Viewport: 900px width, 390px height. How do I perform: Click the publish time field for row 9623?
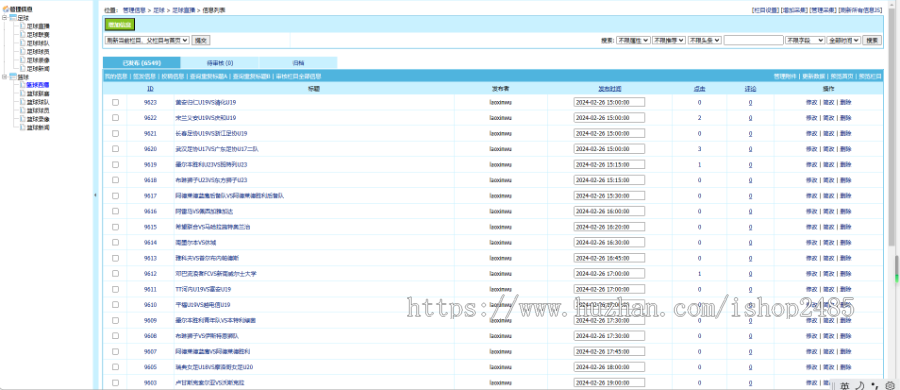point(609,102)
